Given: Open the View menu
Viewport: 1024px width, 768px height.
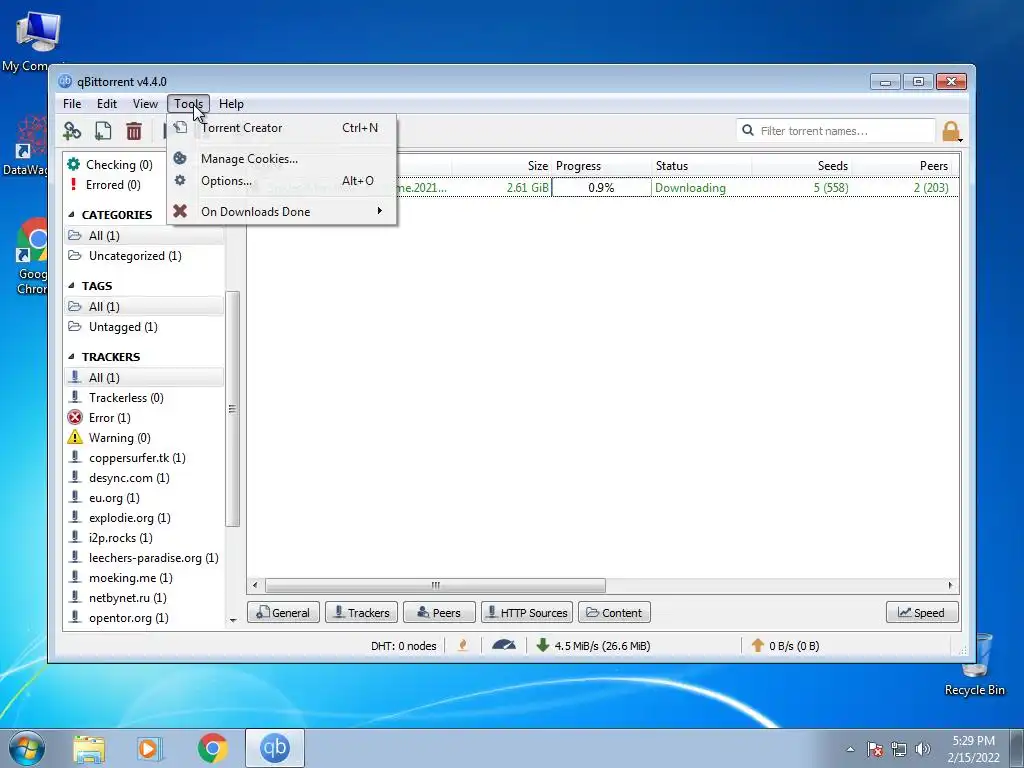Looking at the screenshot, I should (x=145, y=104).
